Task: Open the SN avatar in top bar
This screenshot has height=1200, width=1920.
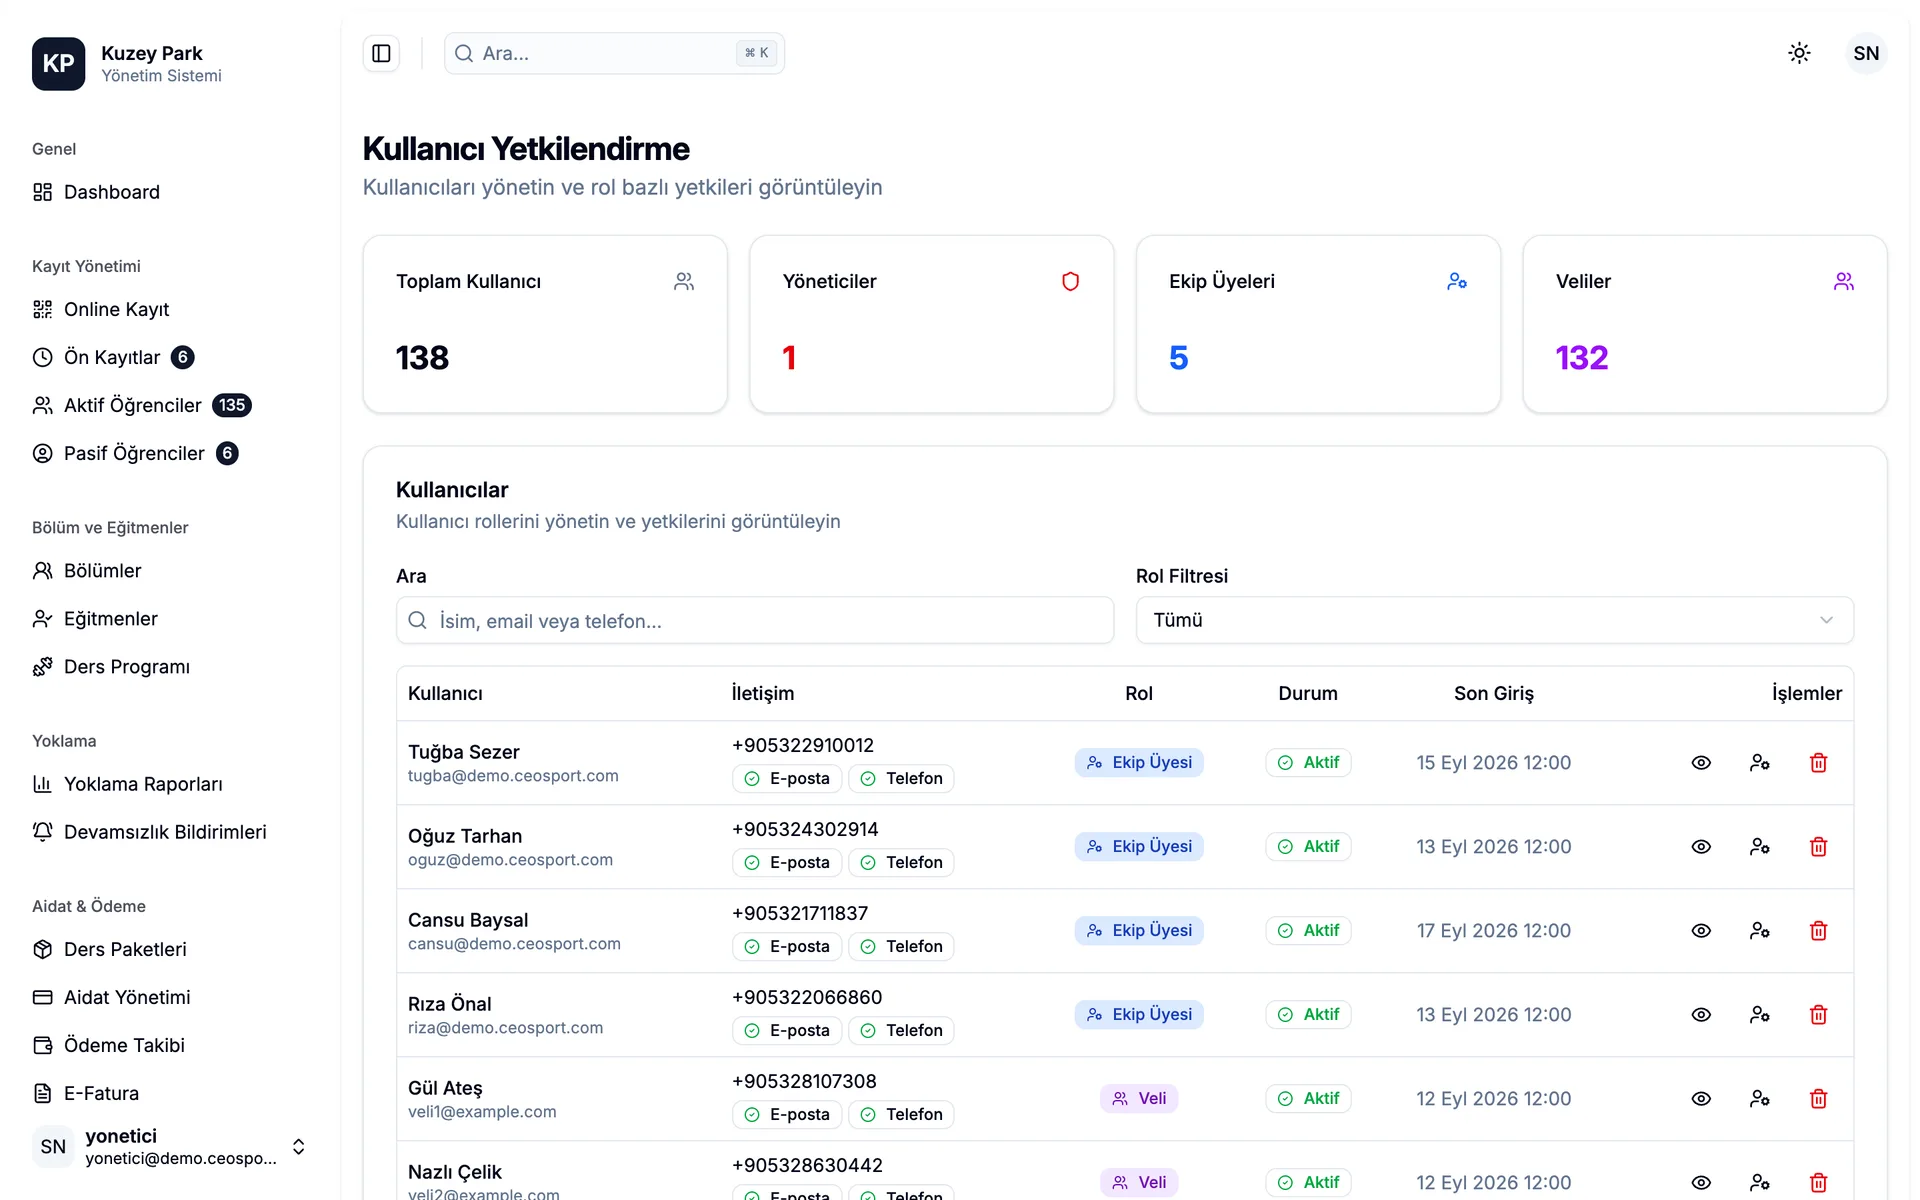Action: click(1866, 53)
